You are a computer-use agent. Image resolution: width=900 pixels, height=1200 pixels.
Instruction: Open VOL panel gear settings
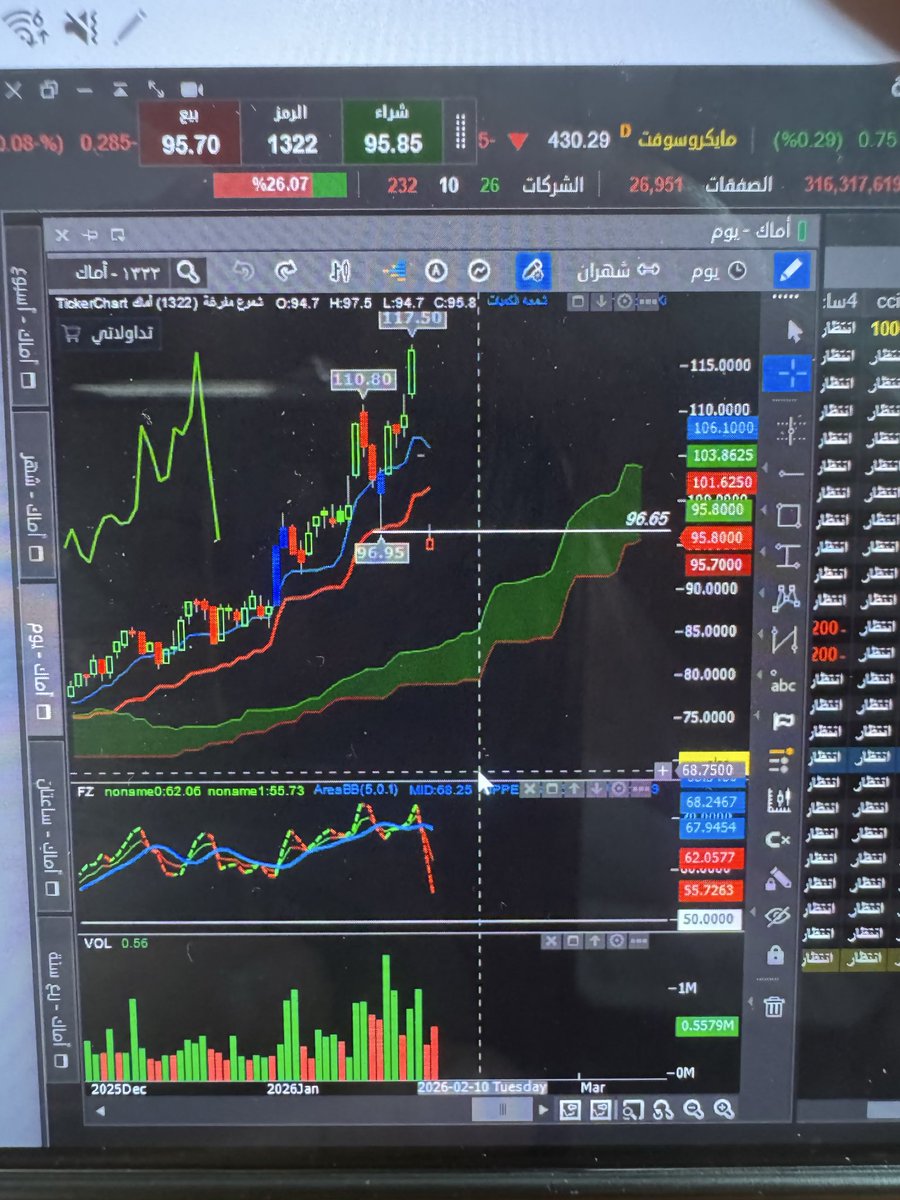(x=617, y=941)
